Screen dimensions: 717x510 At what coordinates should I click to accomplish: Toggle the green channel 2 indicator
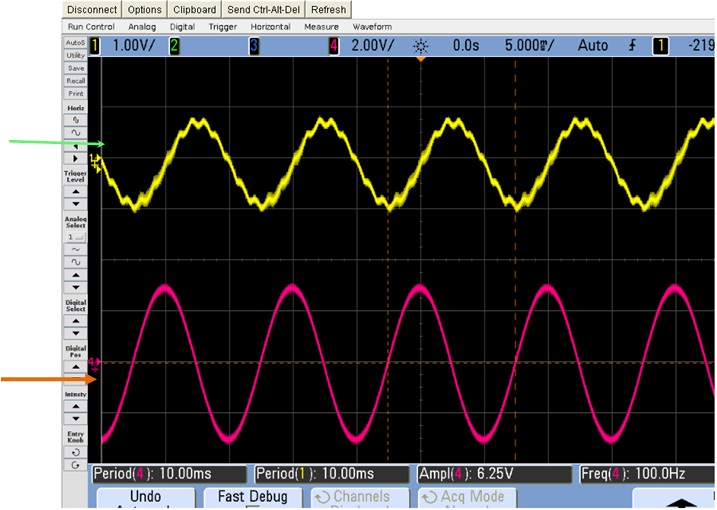click(x=174, y=46)
